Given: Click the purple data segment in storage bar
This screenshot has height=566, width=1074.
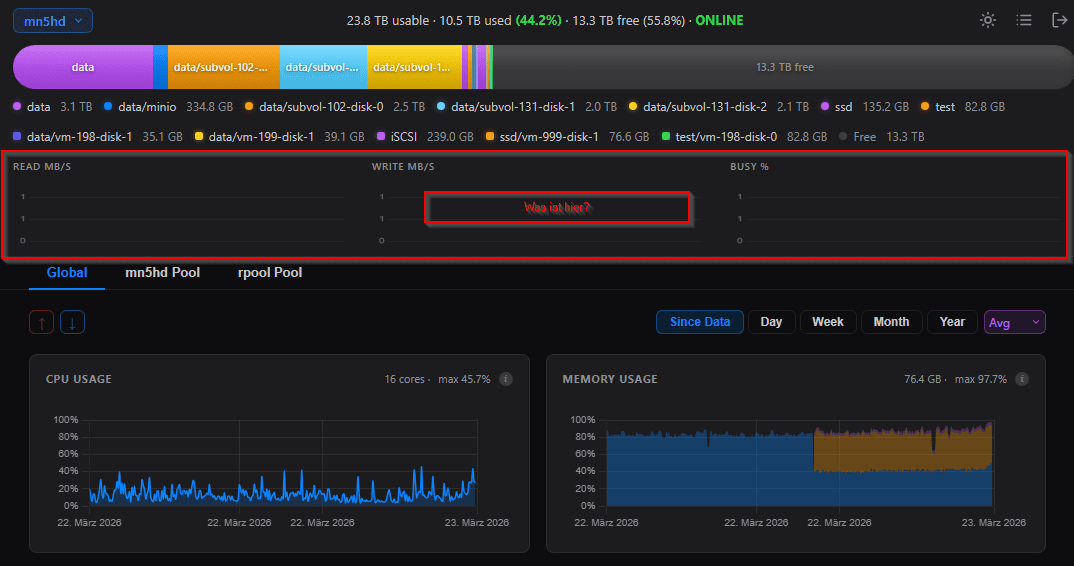Looking at the screenshot, I should click(83, 67).
